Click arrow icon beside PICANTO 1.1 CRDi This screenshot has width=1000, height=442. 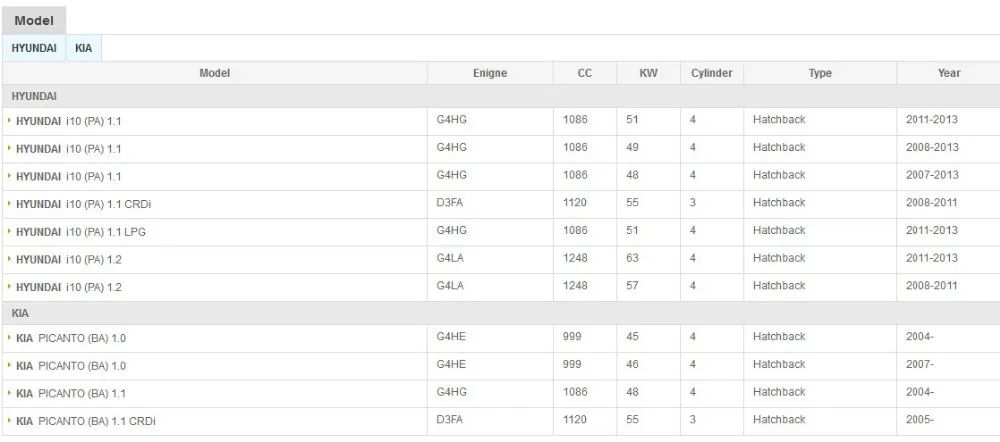coord(10,421)
